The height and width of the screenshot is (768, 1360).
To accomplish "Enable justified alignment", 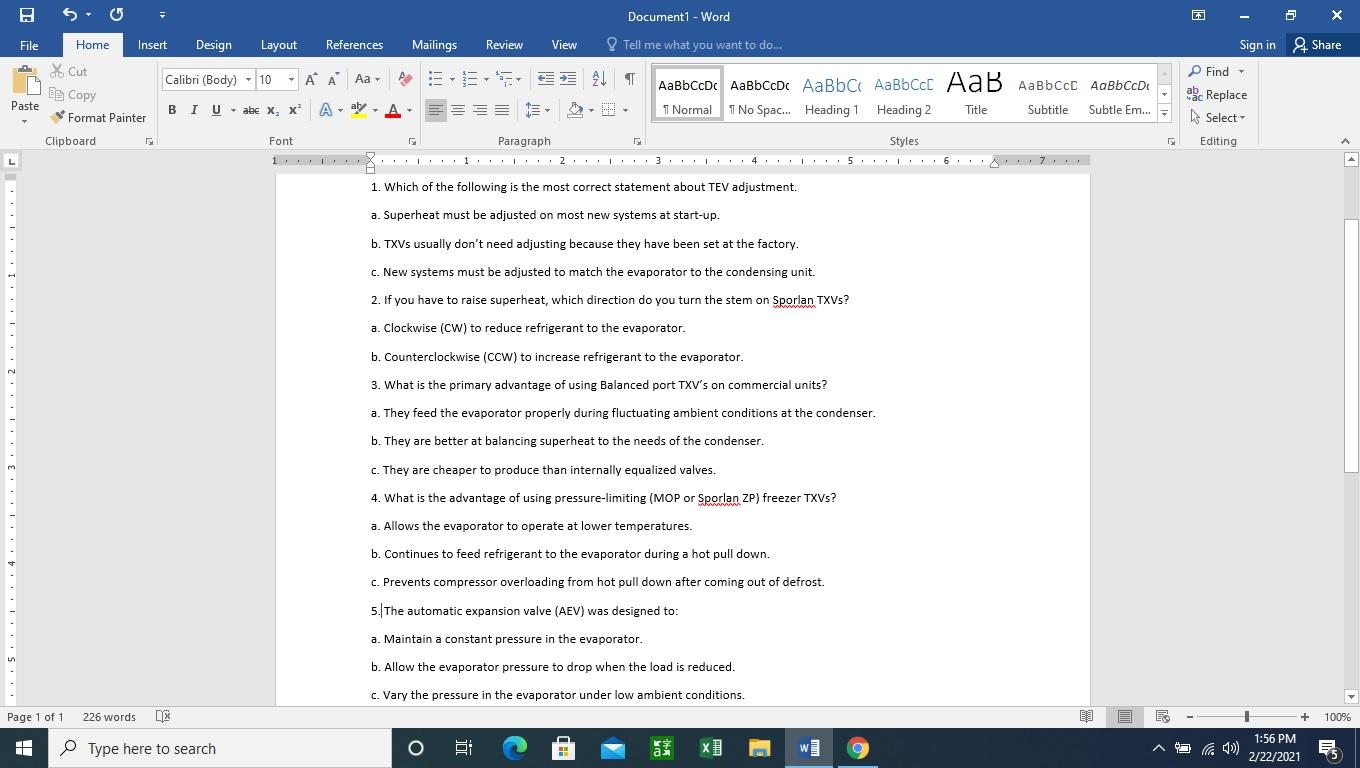I will coord(501,111).
